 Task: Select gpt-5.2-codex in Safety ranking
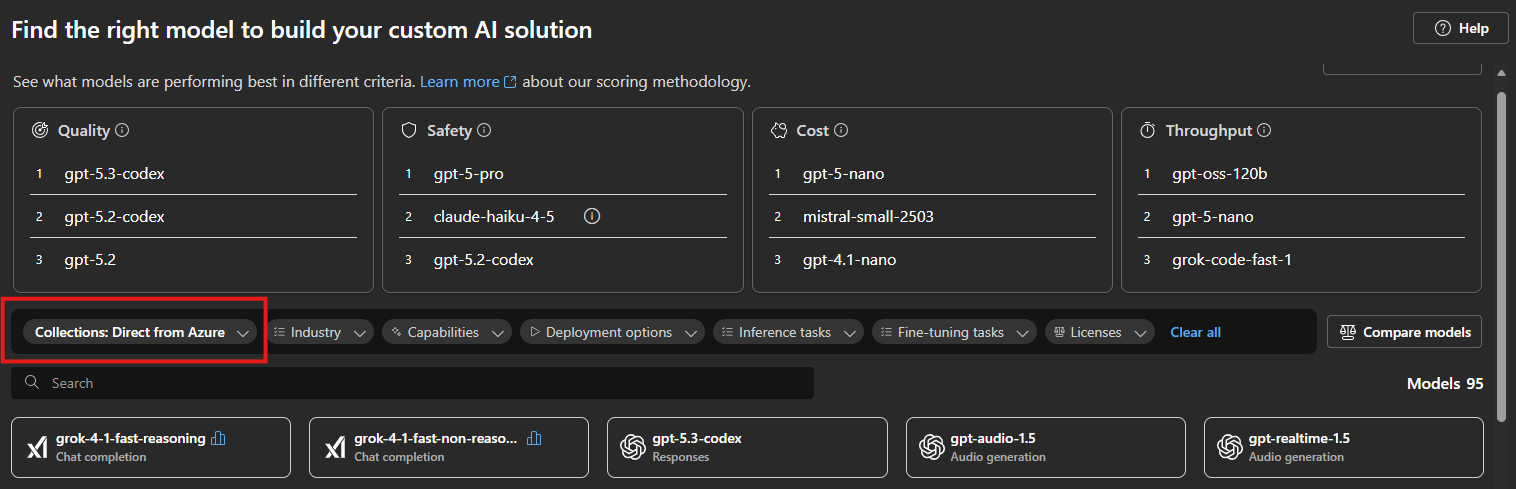click(x=483, y=259)
